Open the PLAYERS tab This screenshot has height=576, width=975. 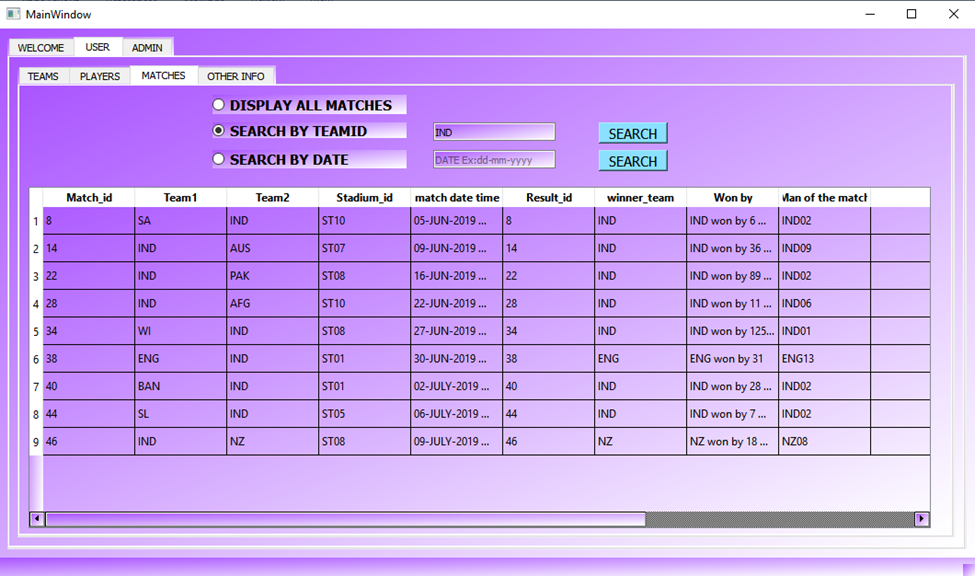click(99, 75)
